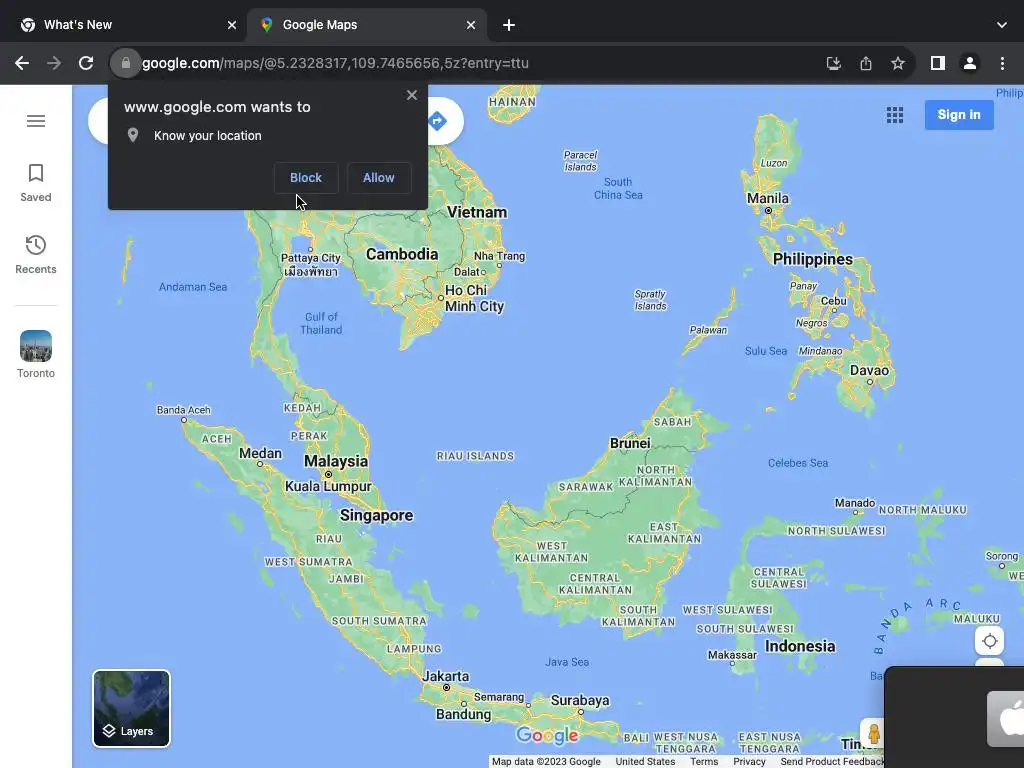Reload the Google Maps page
This screenshot has width=1024, height=768.
[x=86, y=63]
